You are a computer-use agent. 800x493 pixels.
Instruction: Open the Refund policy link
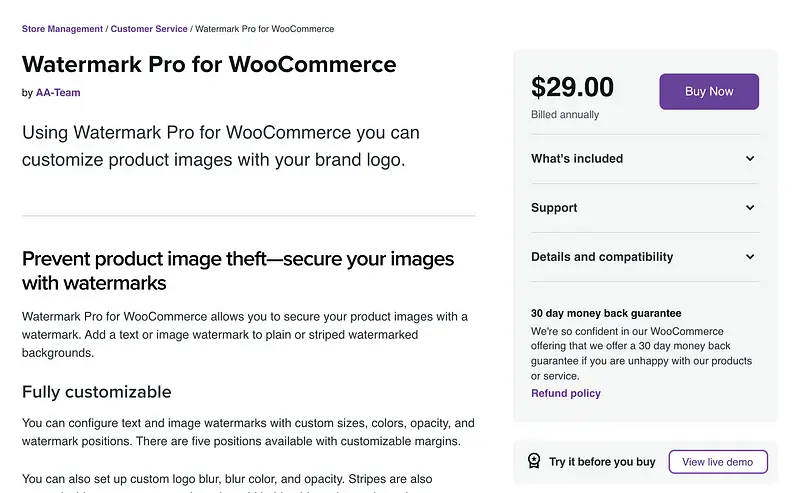pyautogui.click(x=566, y=393)
